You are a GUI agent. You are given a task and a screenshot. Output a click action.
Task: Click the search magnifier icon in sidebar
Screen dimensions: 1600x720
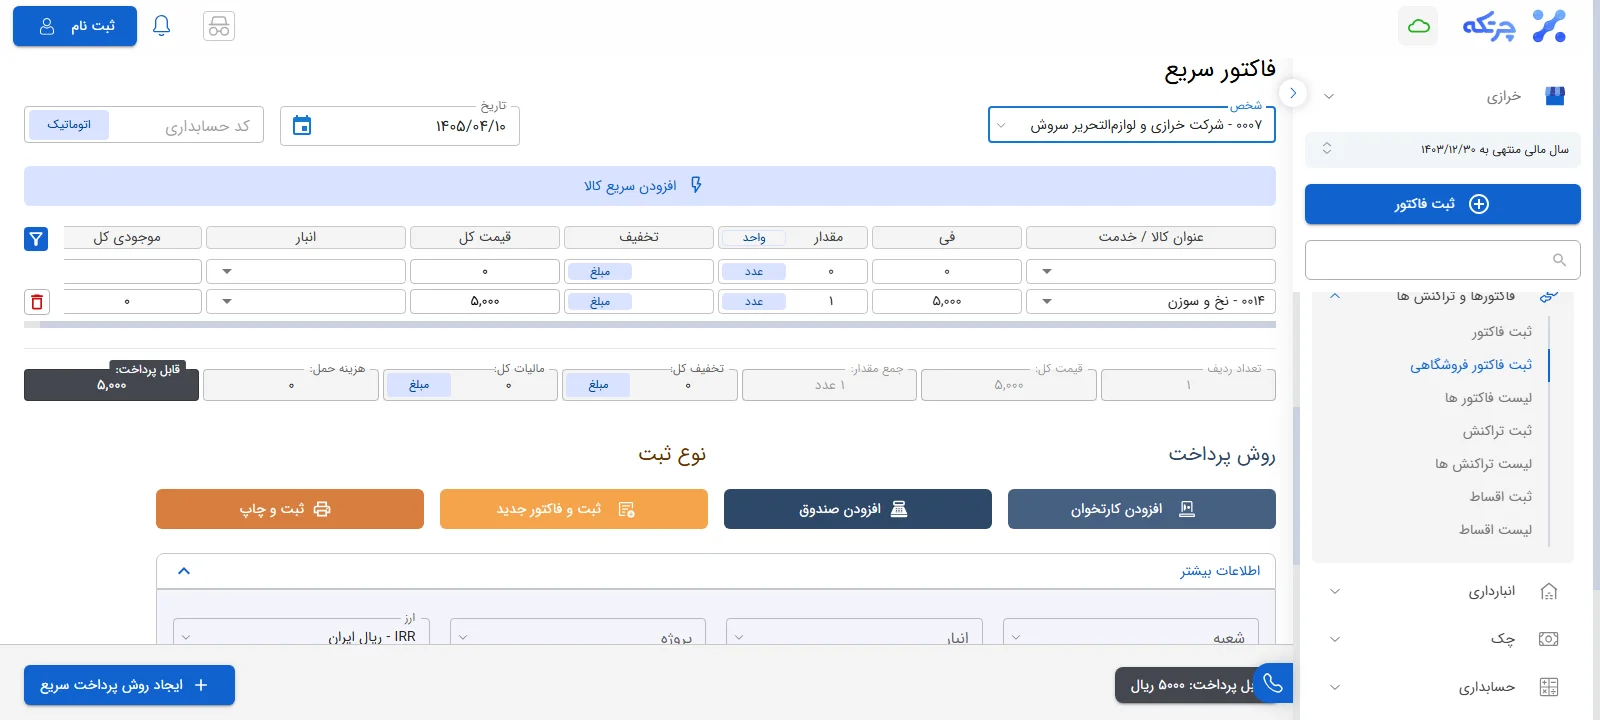coord(1559,260)
